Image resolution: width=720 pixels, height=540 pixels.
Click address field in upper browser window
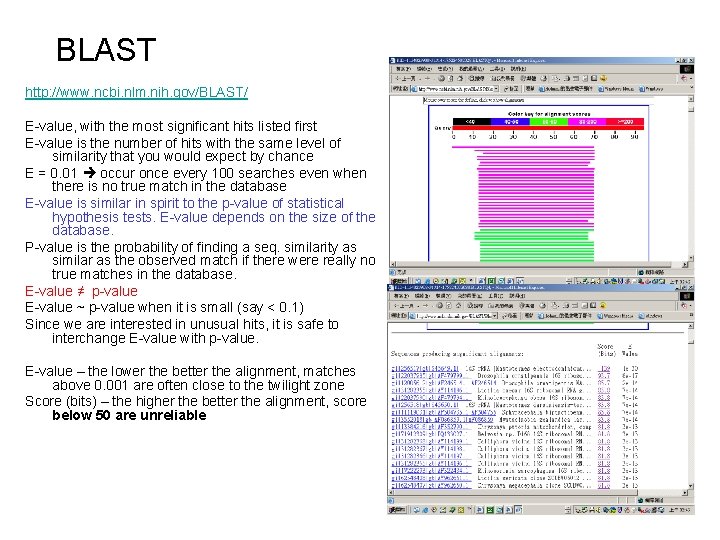(454, 89)
